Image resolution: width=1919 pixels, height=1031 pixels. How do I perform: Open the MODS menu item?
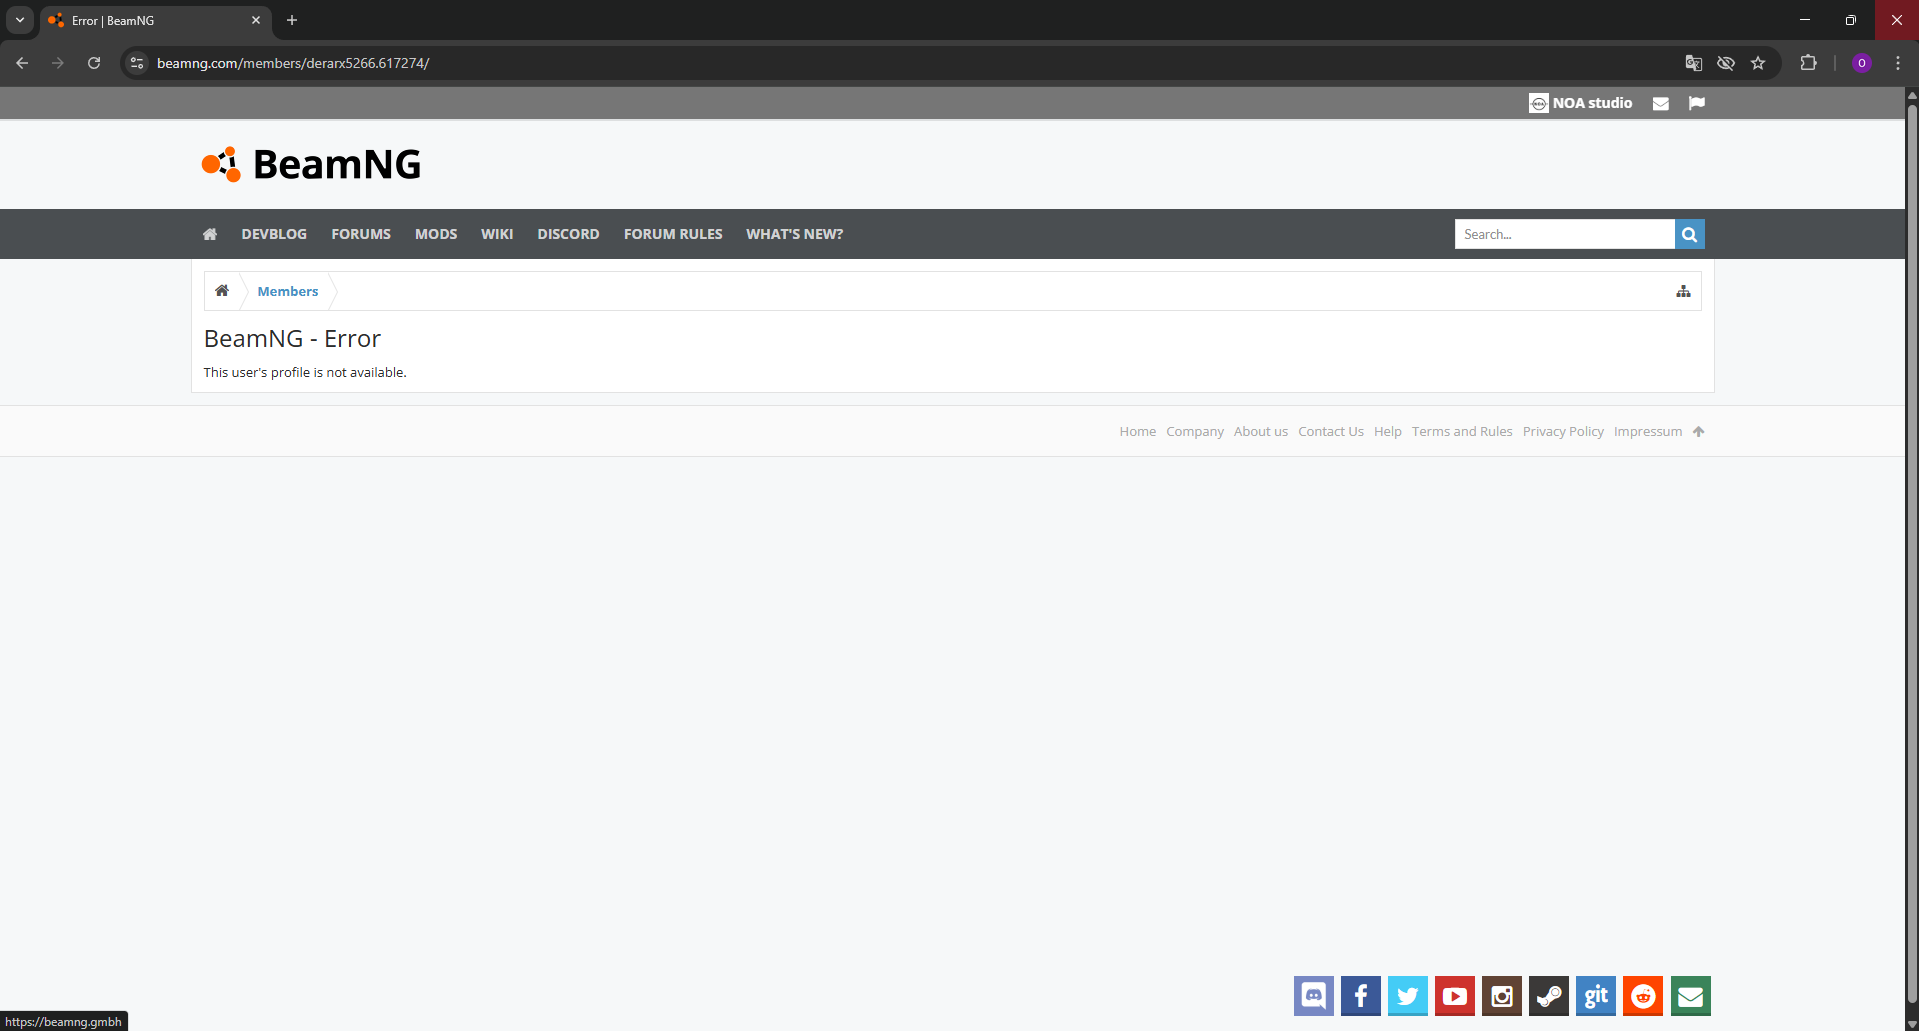(436, 234)
